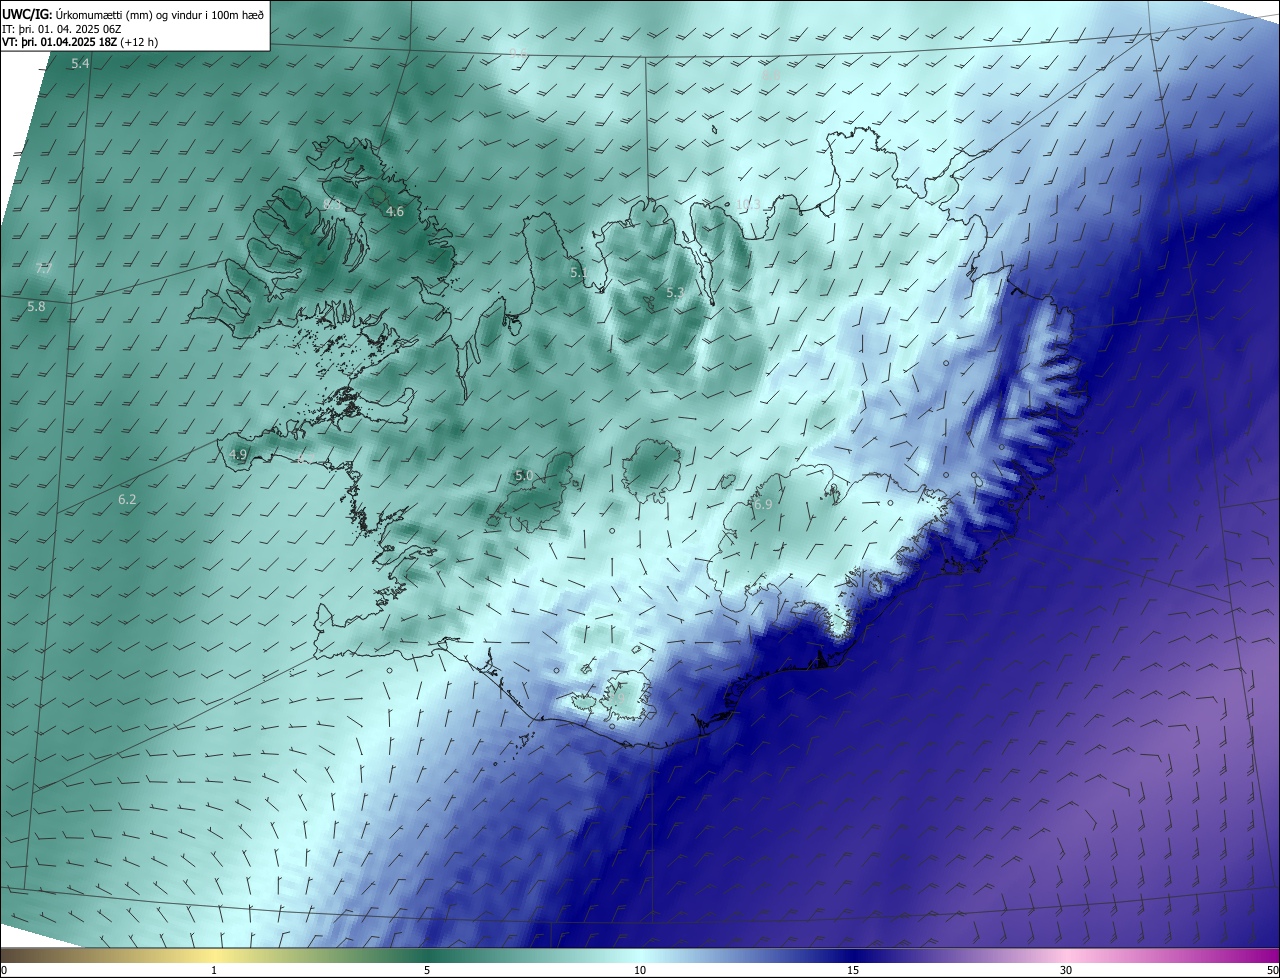Click the '(+12 h)' forecast offset
Viewport: 1280px width, 978px height.
[138, 42]
